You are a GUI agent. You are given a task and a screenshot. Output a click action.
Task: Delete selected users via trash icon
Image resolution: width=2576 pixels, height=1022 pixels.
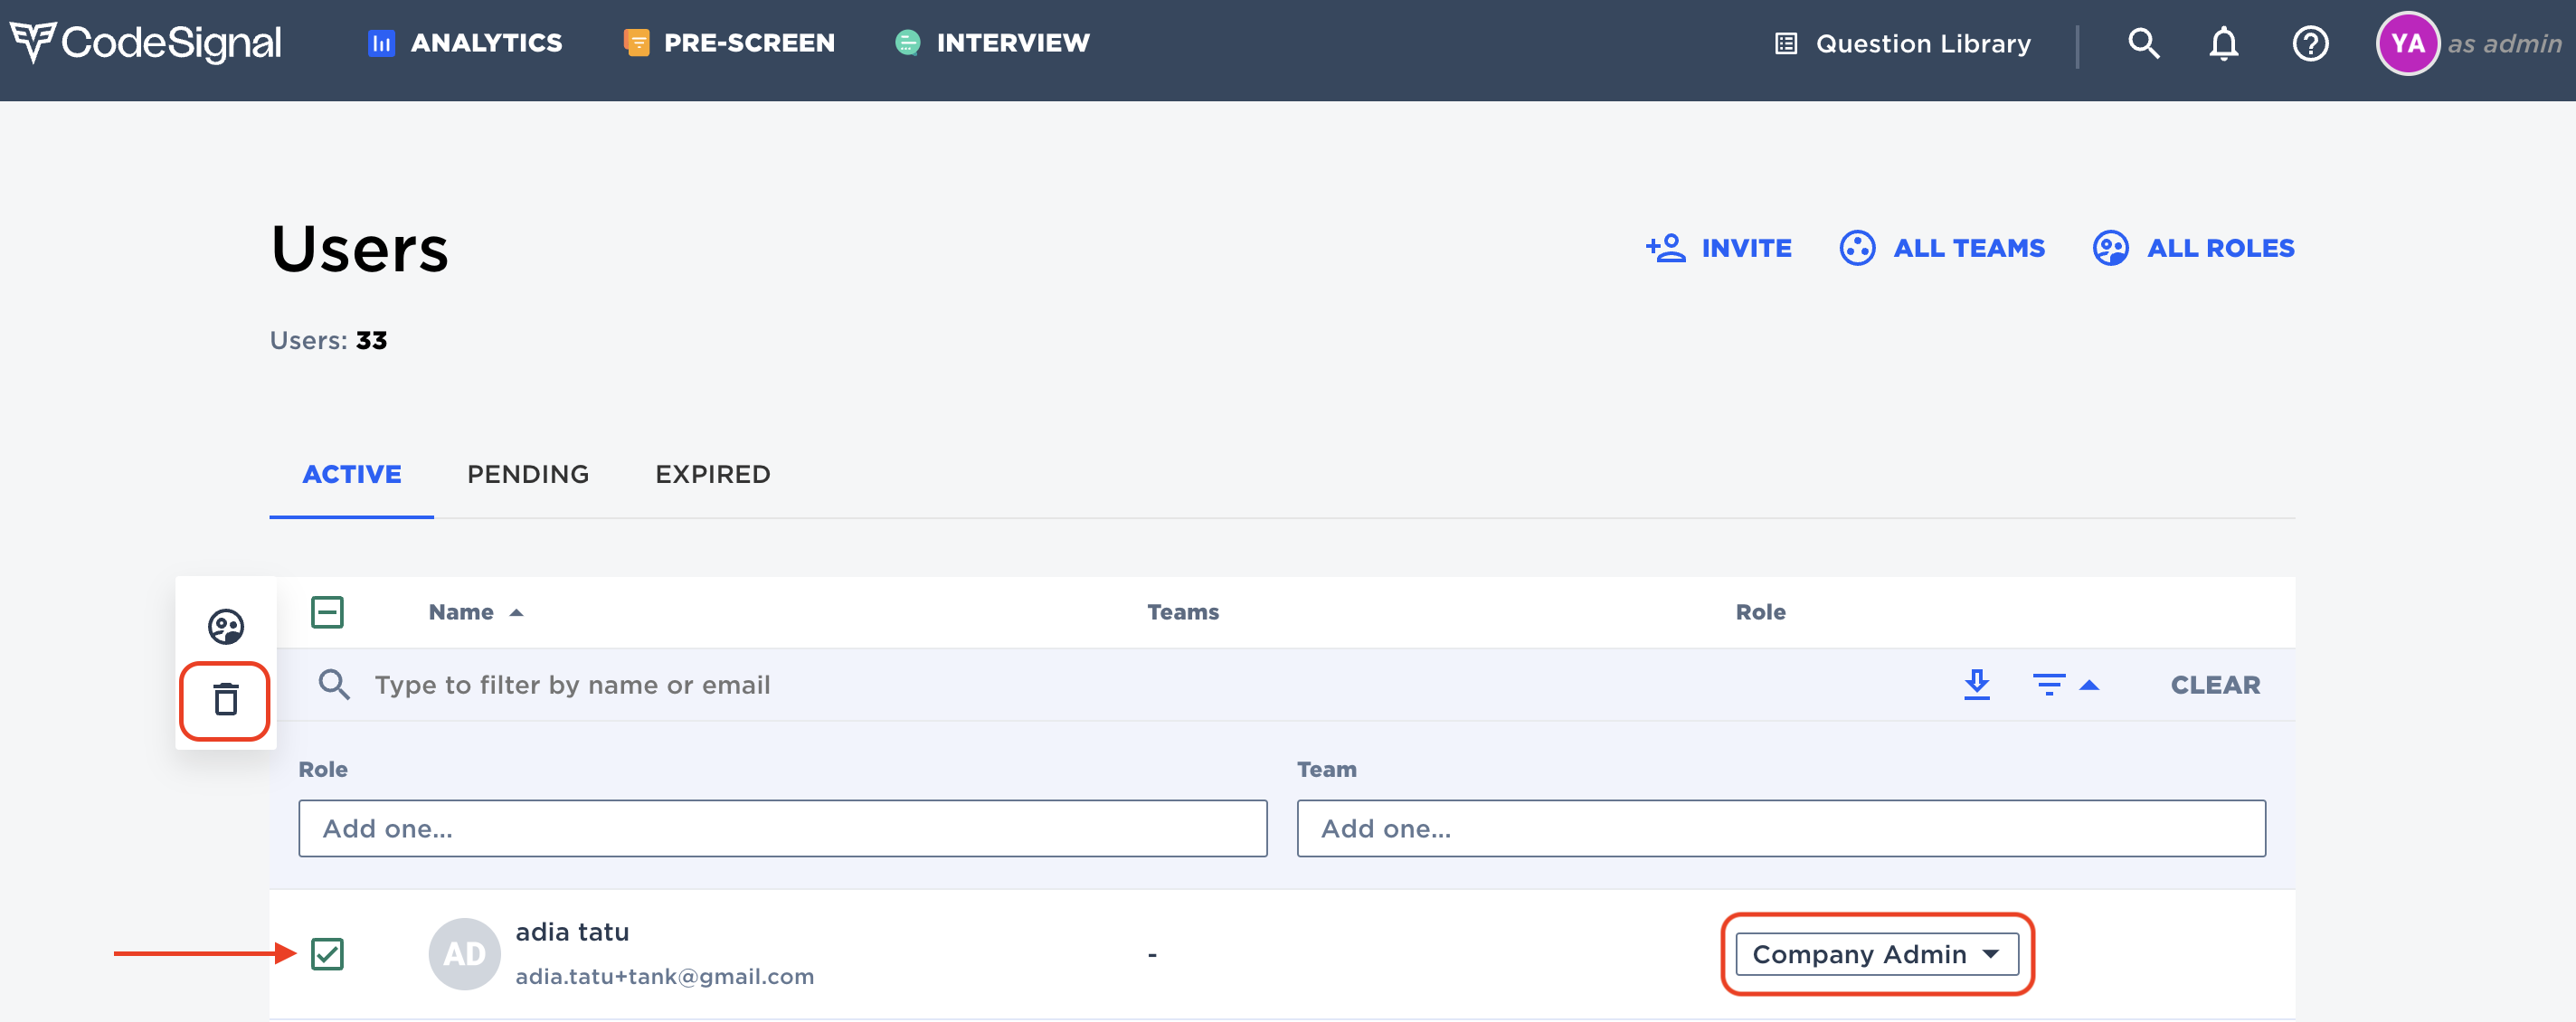[225, 701]
